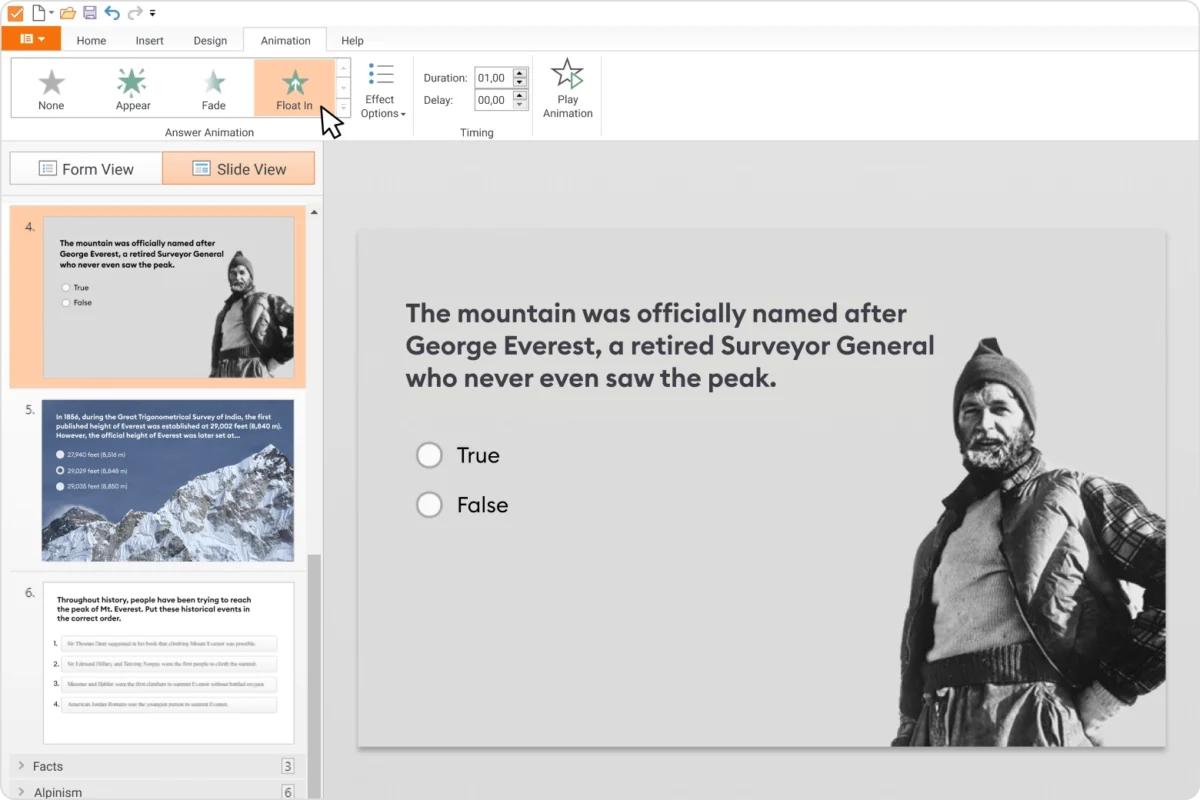This screenshot has height=800, width=1200.
Task: Click the mountaineer photo on the main slide
Action: pyautogui.click(x=1028, y=542)
